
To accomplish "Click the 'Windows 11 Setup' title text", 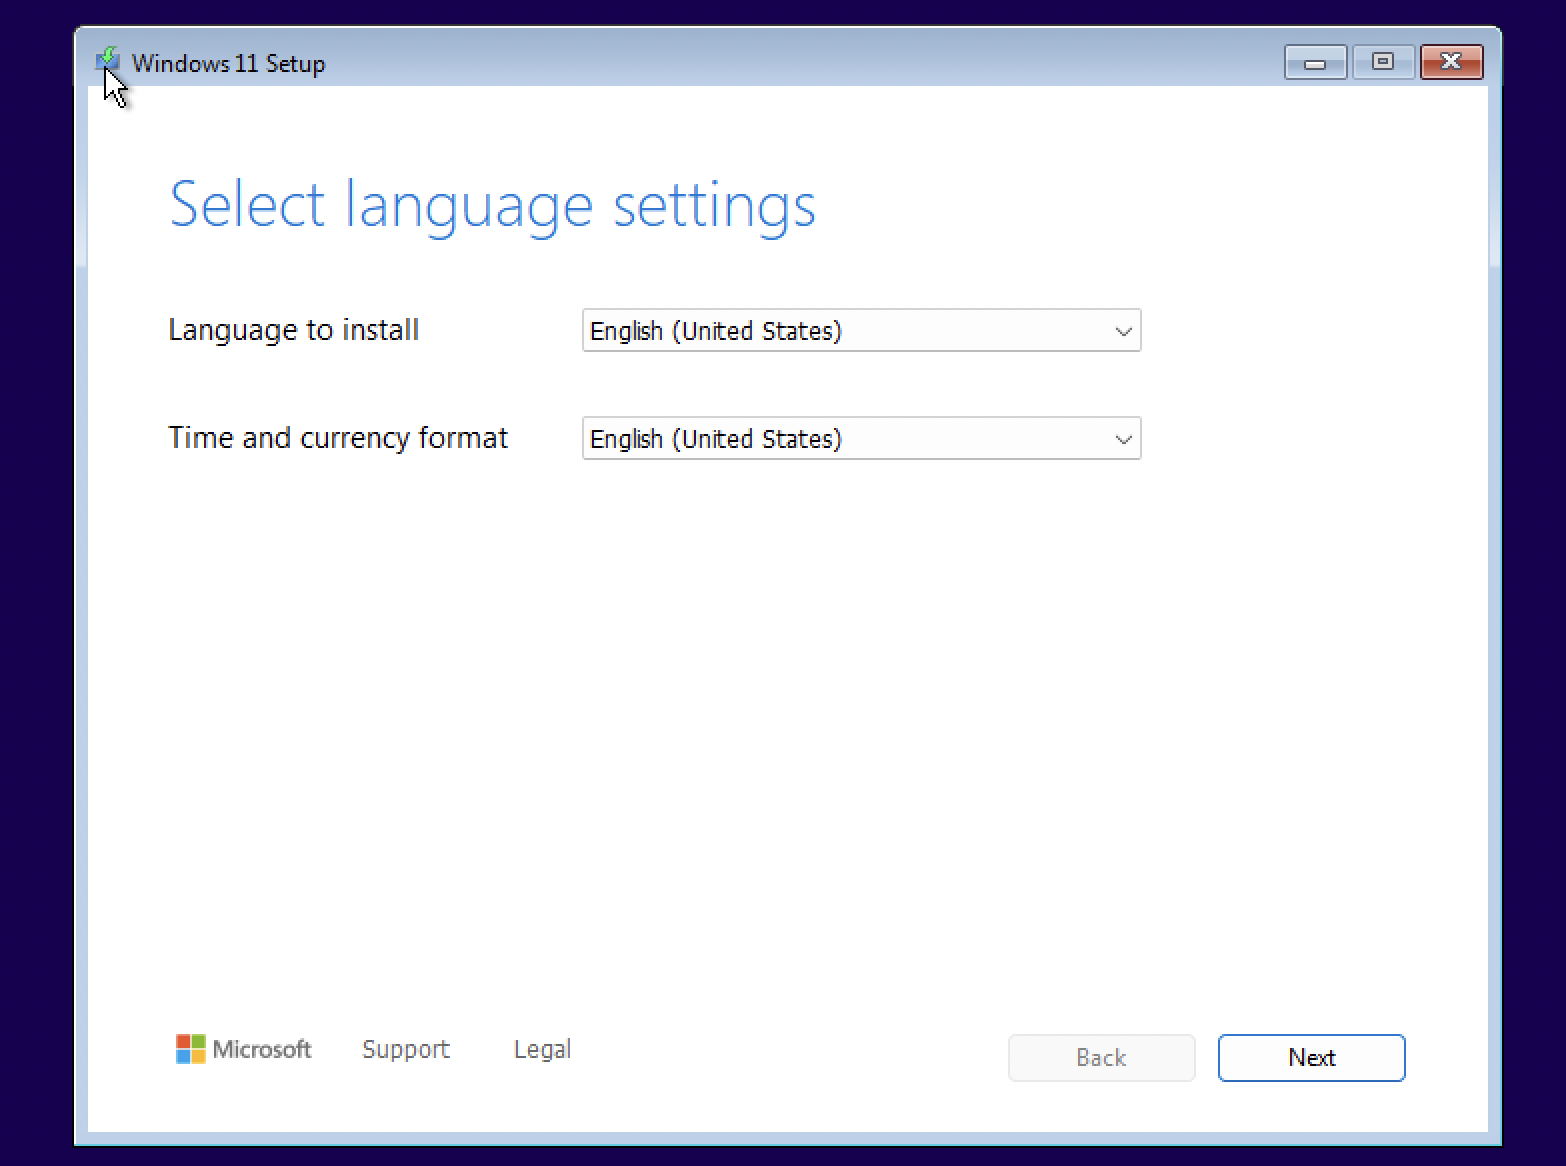I will (x=229, y=64).
